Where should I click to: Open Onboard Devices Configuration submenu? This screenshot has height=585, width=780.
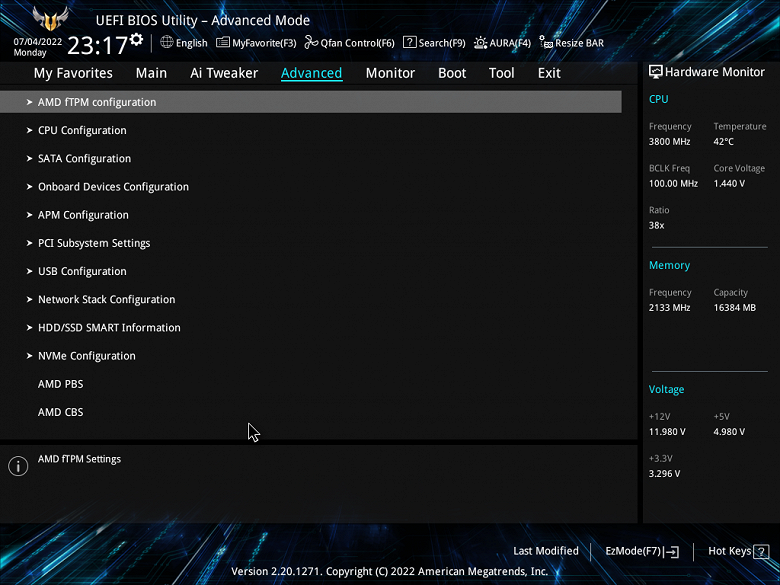click(x=113, y=187)
